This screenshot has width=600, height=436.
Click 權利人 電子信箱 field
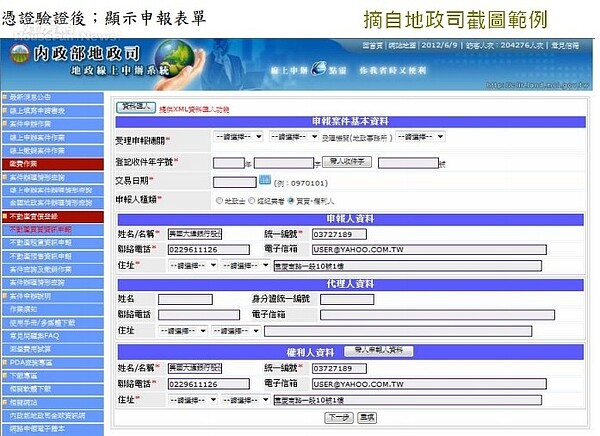[x=429, y=384]
